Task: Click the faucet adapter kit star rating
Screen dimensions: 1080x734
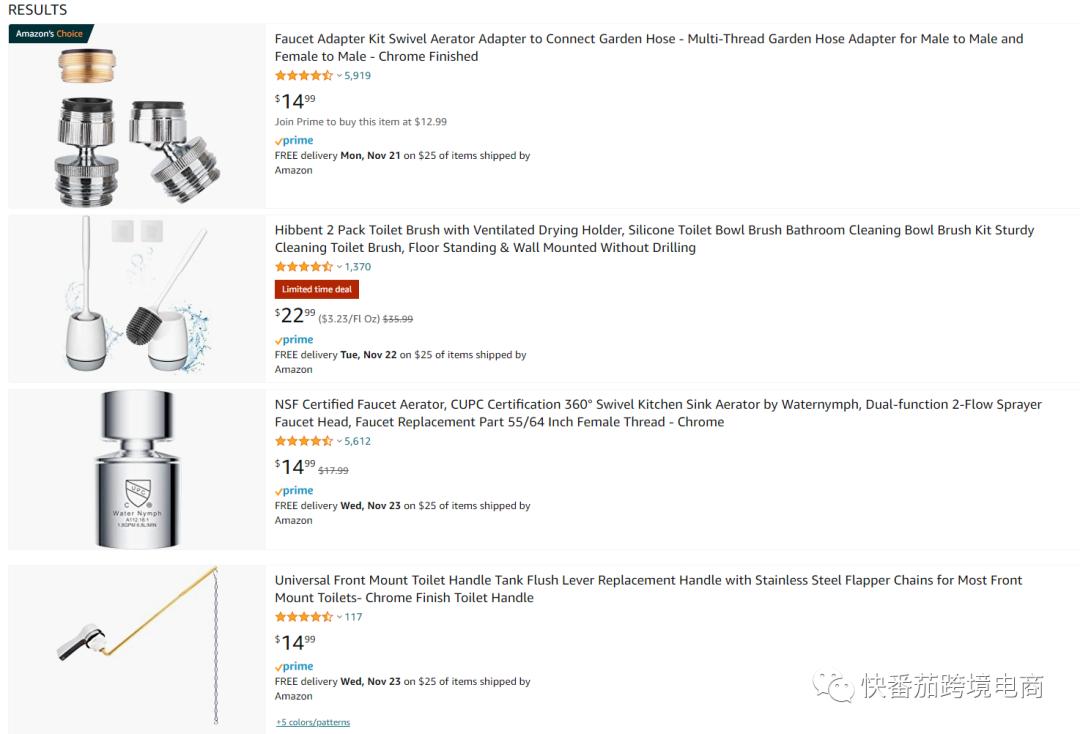Action: (x=304, y=76)
